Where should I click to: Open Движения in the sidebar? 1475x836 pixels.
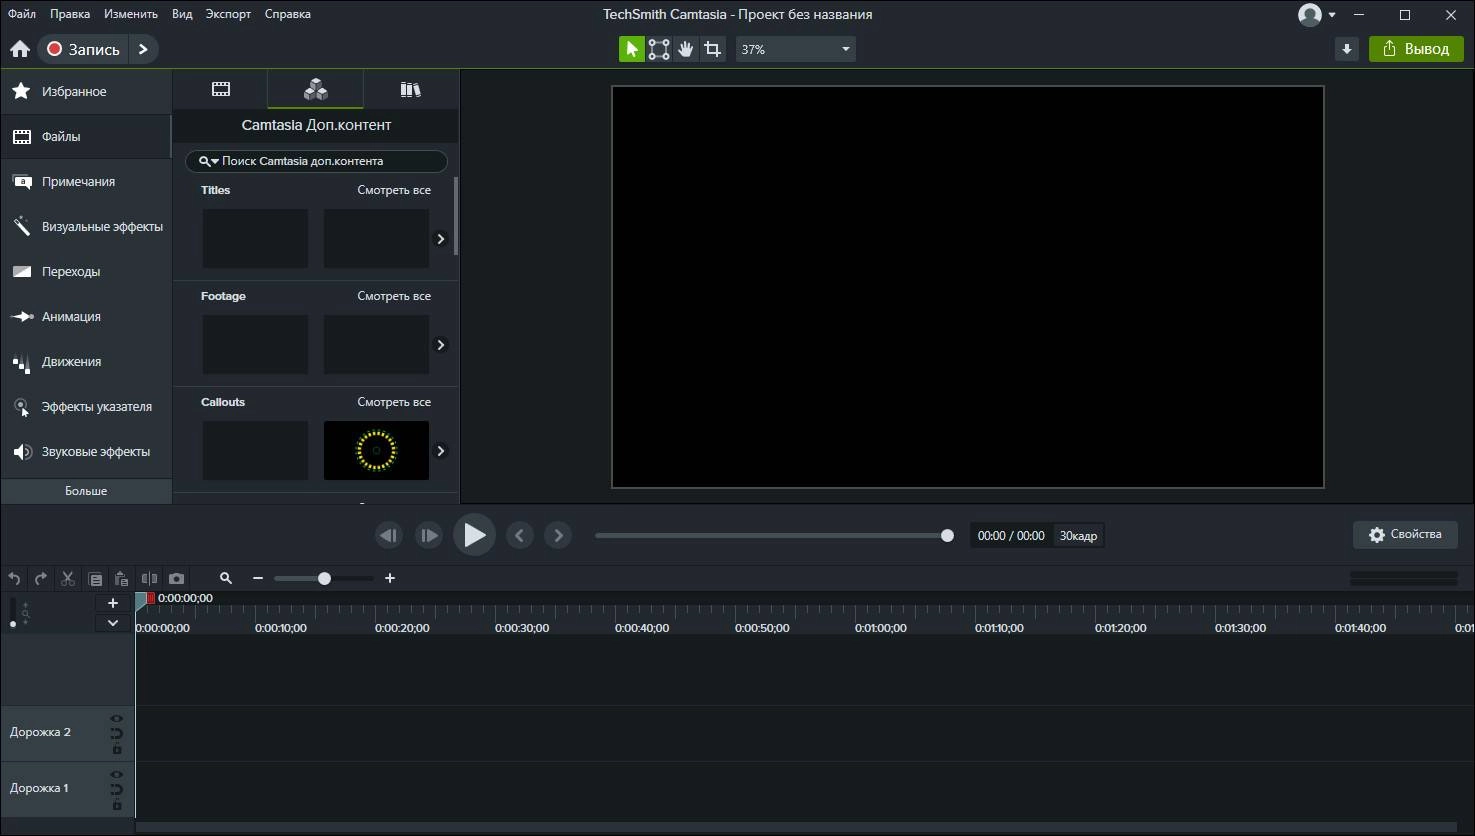click(86, 361)
